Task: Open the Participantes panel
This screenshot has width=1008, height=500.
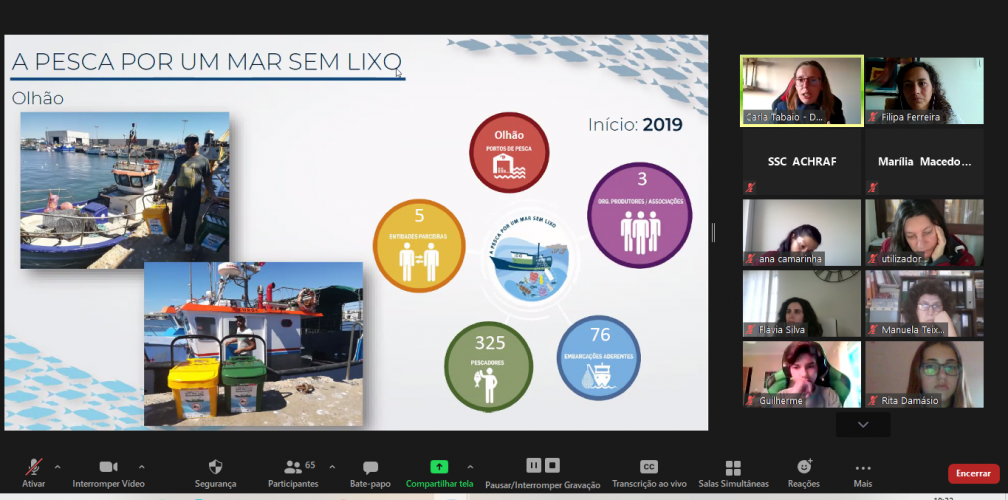Action: click(x=293, y=474)
